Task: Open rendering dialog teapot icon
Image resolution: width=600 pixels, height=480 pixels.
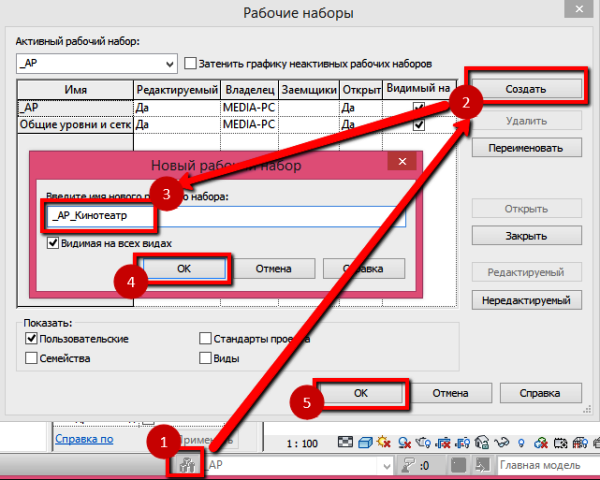Action: pos(424,443)
